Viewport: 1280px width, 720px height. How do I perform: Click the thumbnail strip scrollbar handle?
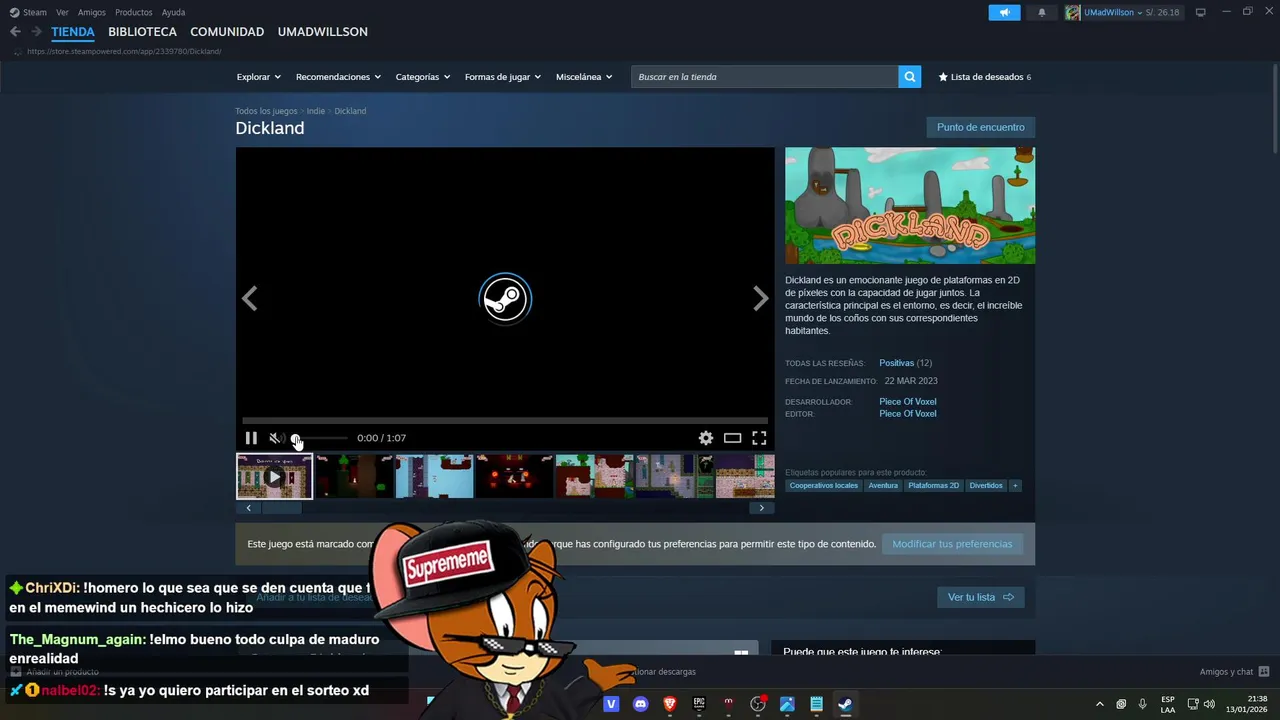click(x=281, y=508)
